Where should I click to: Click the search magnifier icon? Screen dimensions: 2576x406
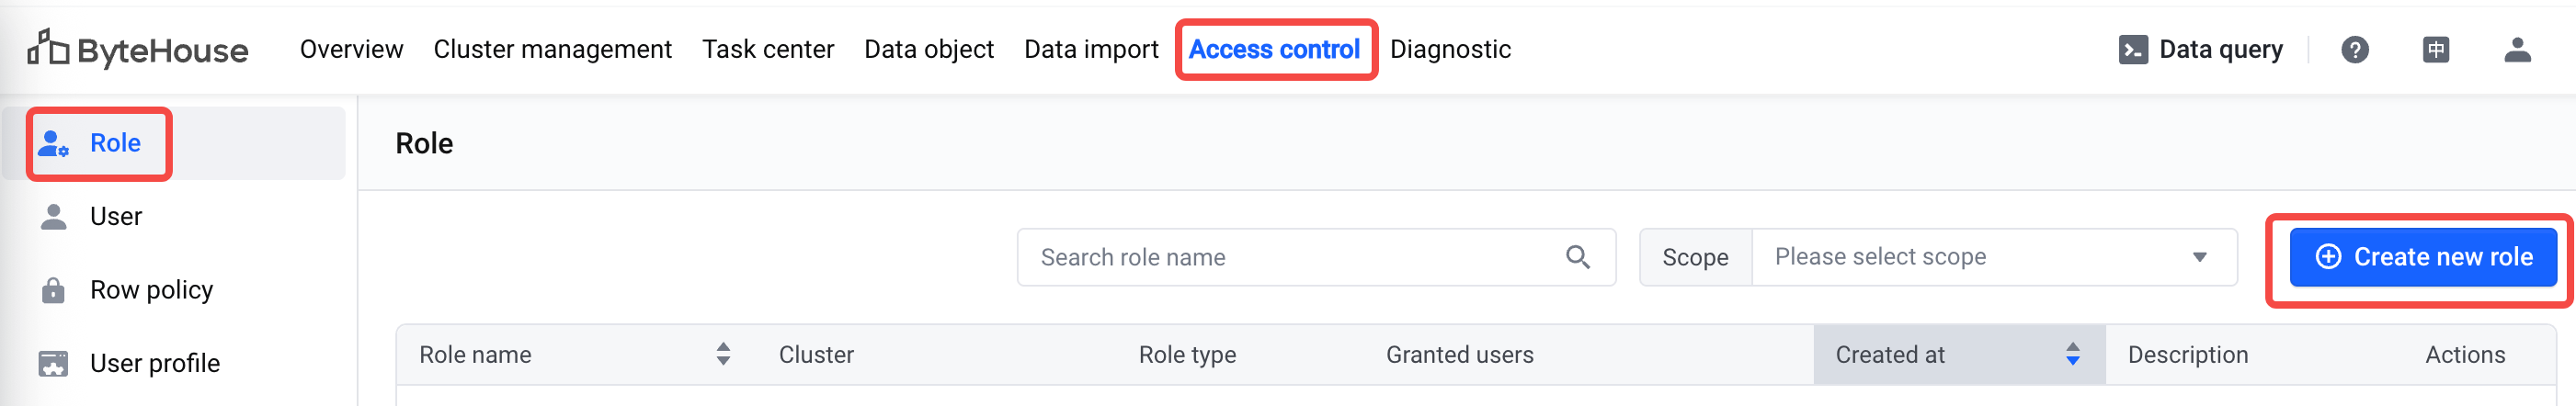click(x=1577, y=257)
